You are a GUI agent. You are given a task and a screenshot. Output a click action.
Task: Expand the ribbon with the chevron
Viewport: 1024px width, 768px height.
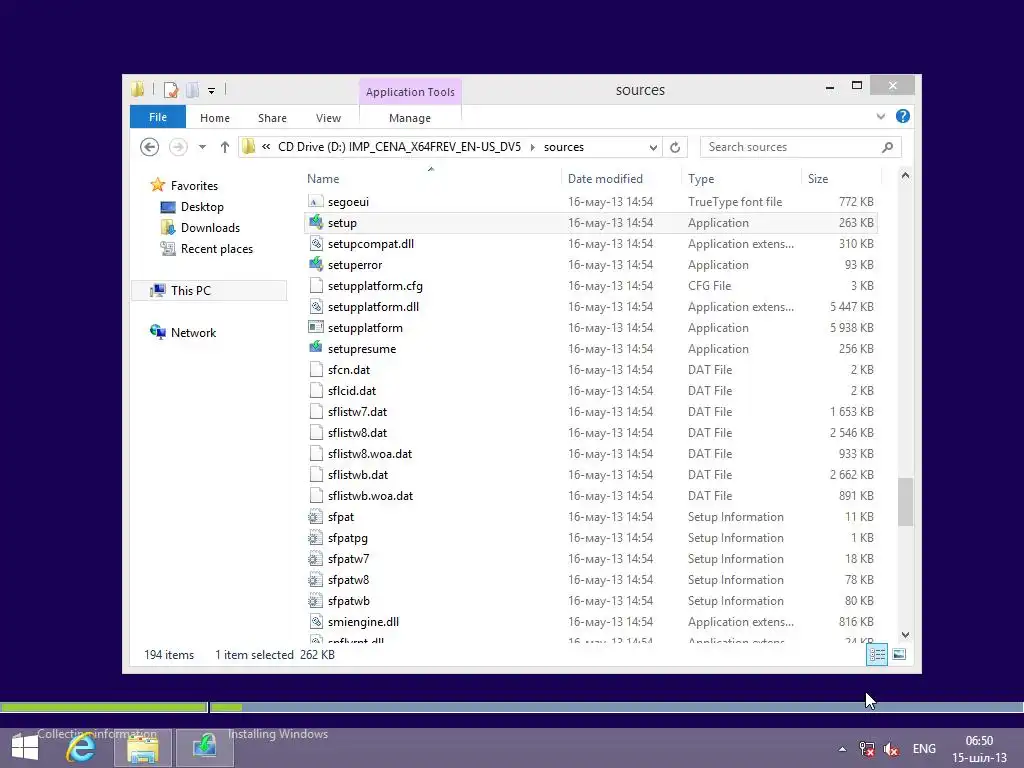point(880,116)
